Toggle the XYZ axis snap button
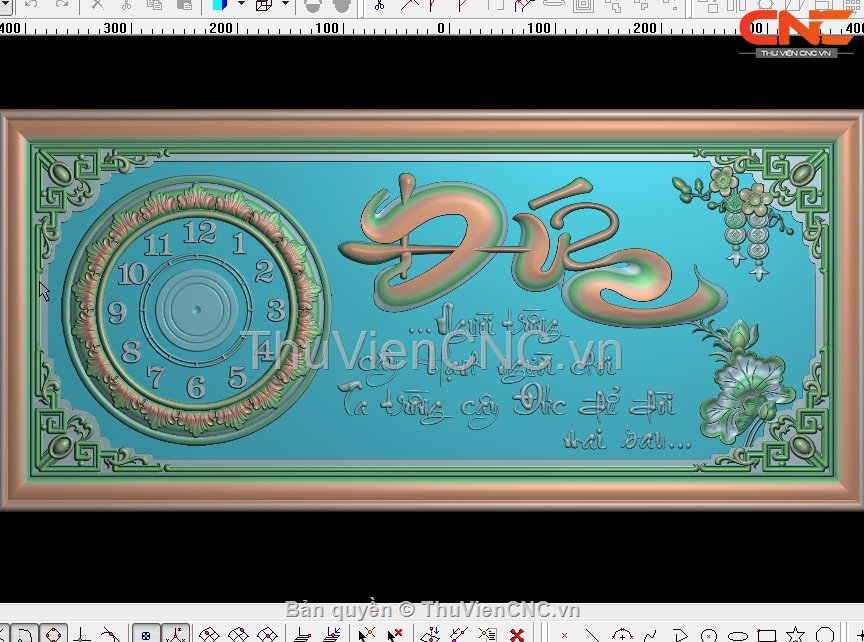The height and width of the screenshot is (642, 864). tap(176, 635)
